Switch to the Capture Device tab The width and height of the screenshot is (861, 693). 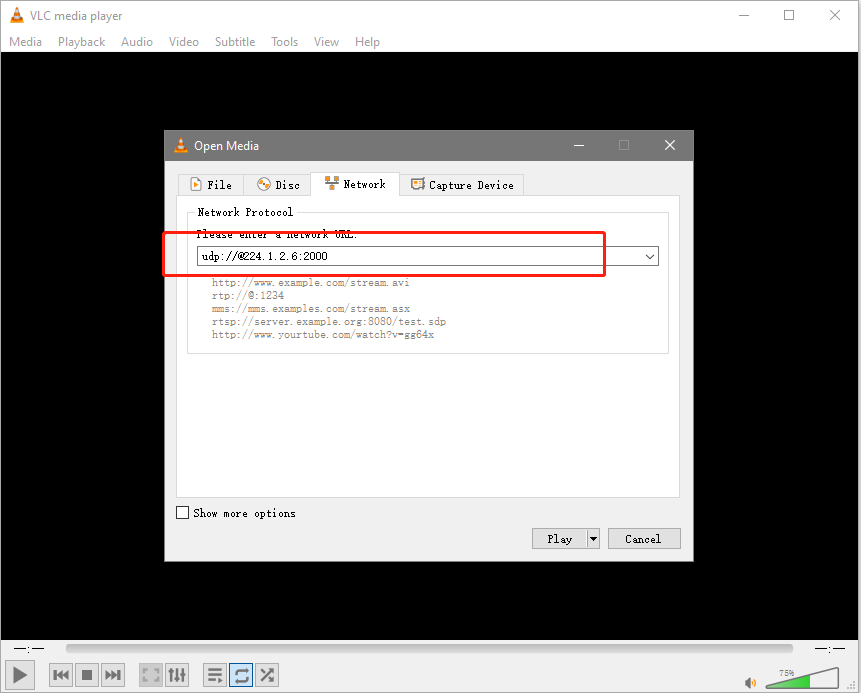pyautogui.click(x=462, y=185)
